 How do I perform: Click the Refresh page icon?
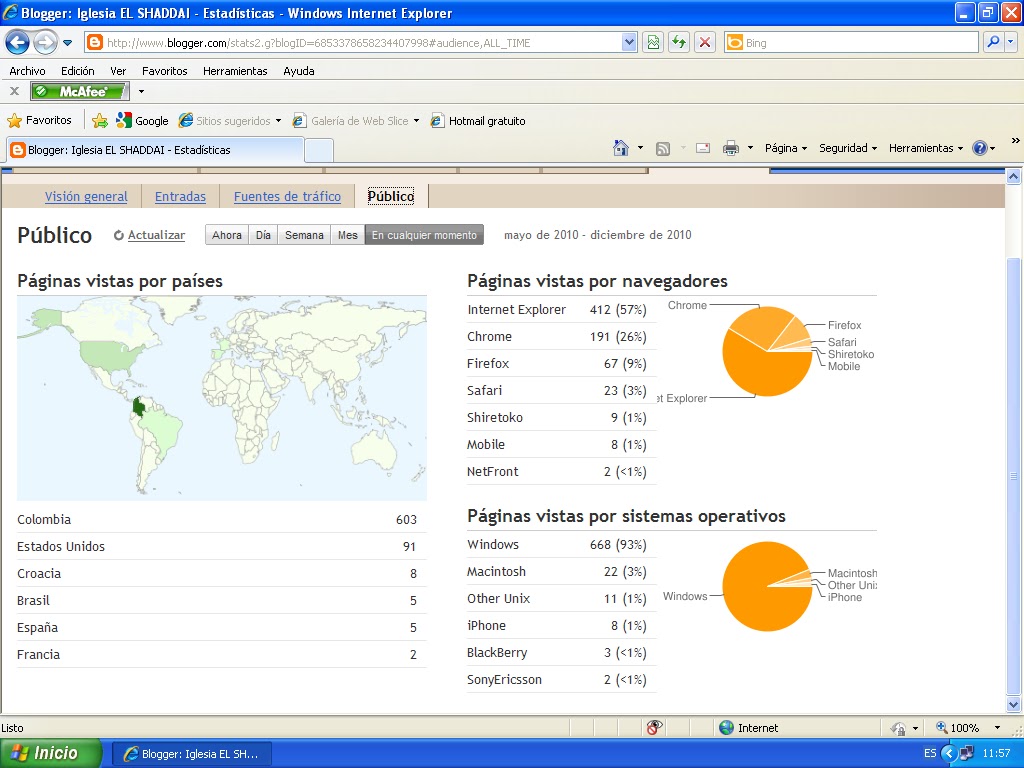tap(679, 42)
